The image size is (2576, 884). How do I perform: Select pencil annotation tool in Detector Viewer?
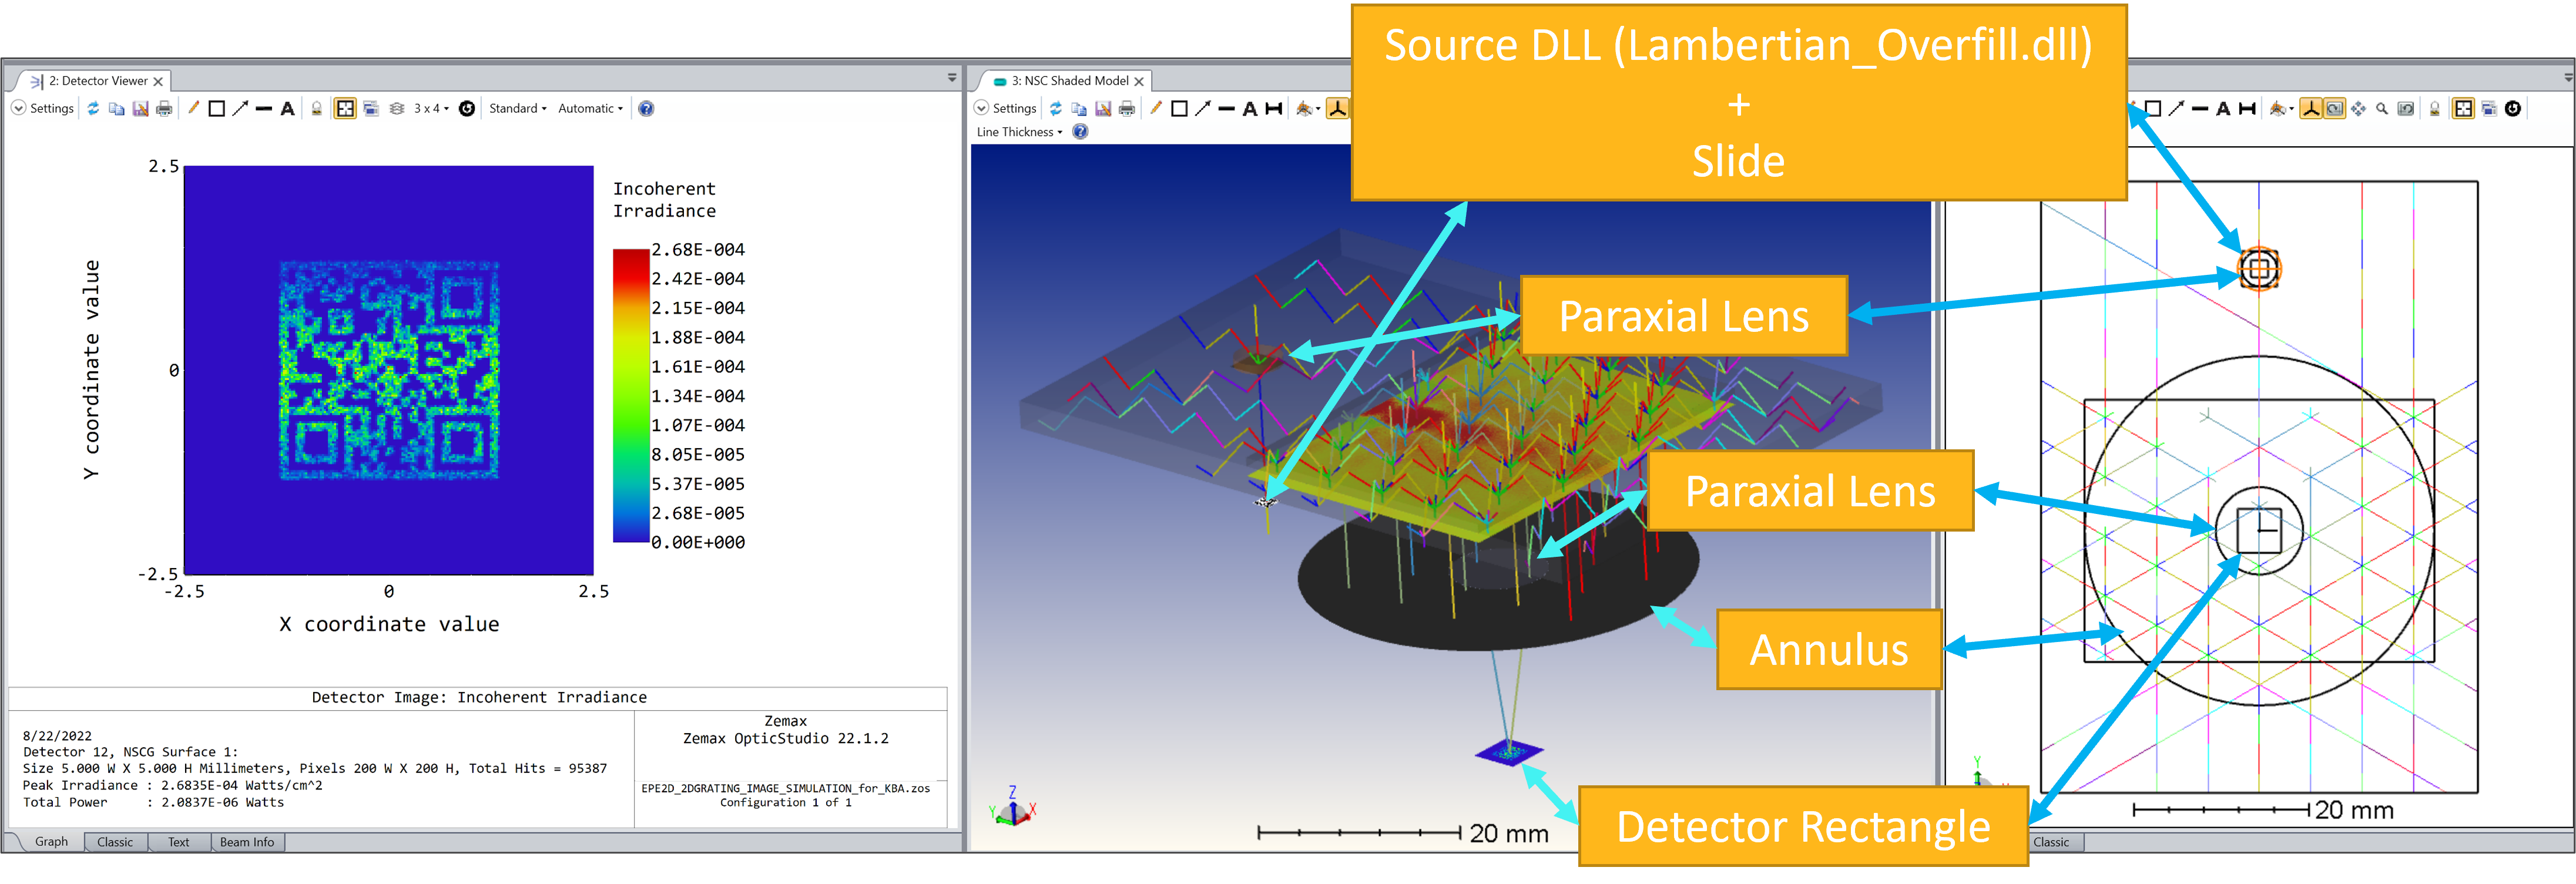pyautogui.click(x=193, y=108)
